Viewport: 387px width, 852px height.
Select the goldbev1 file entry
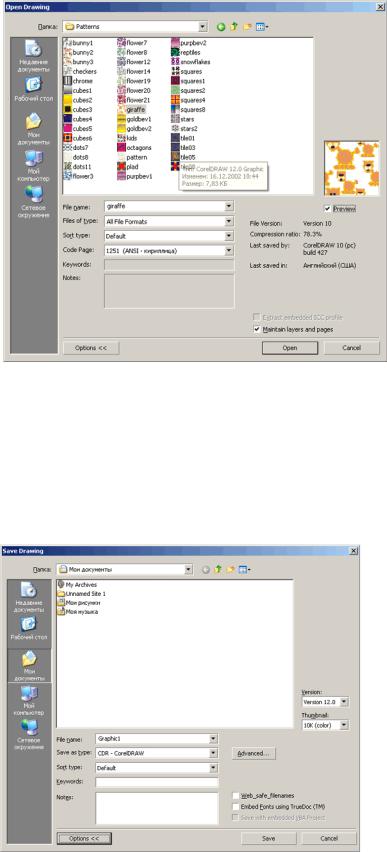pos(134,119)
